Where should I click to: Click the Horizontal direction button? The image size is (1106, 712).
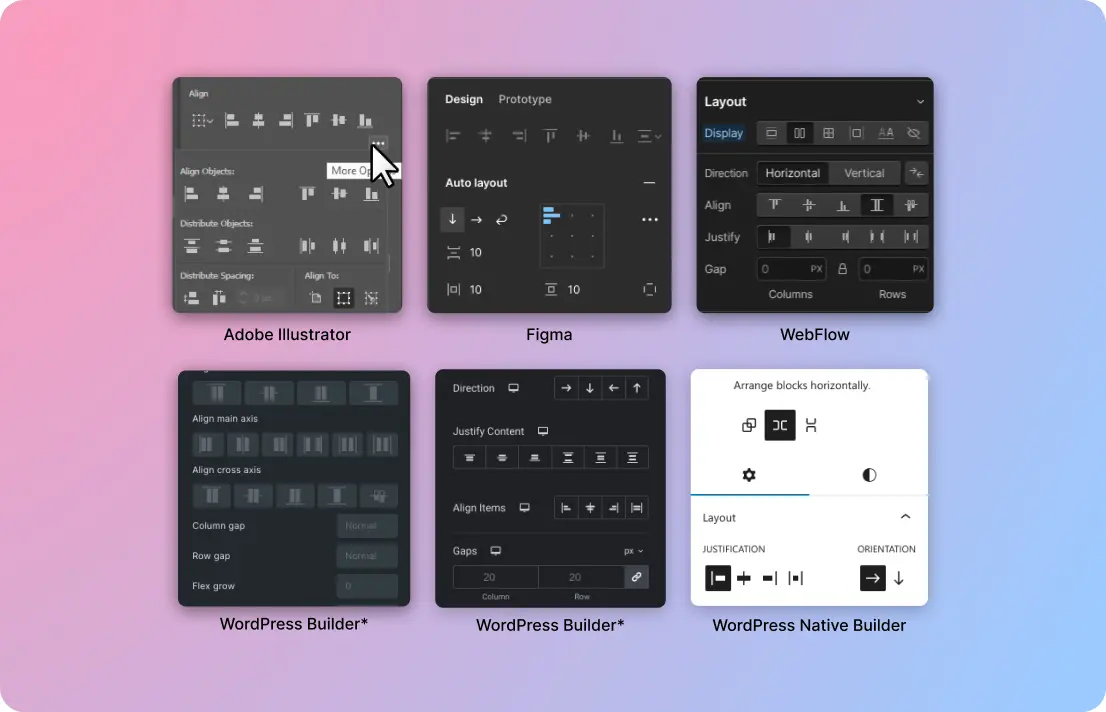coord(793,173)
